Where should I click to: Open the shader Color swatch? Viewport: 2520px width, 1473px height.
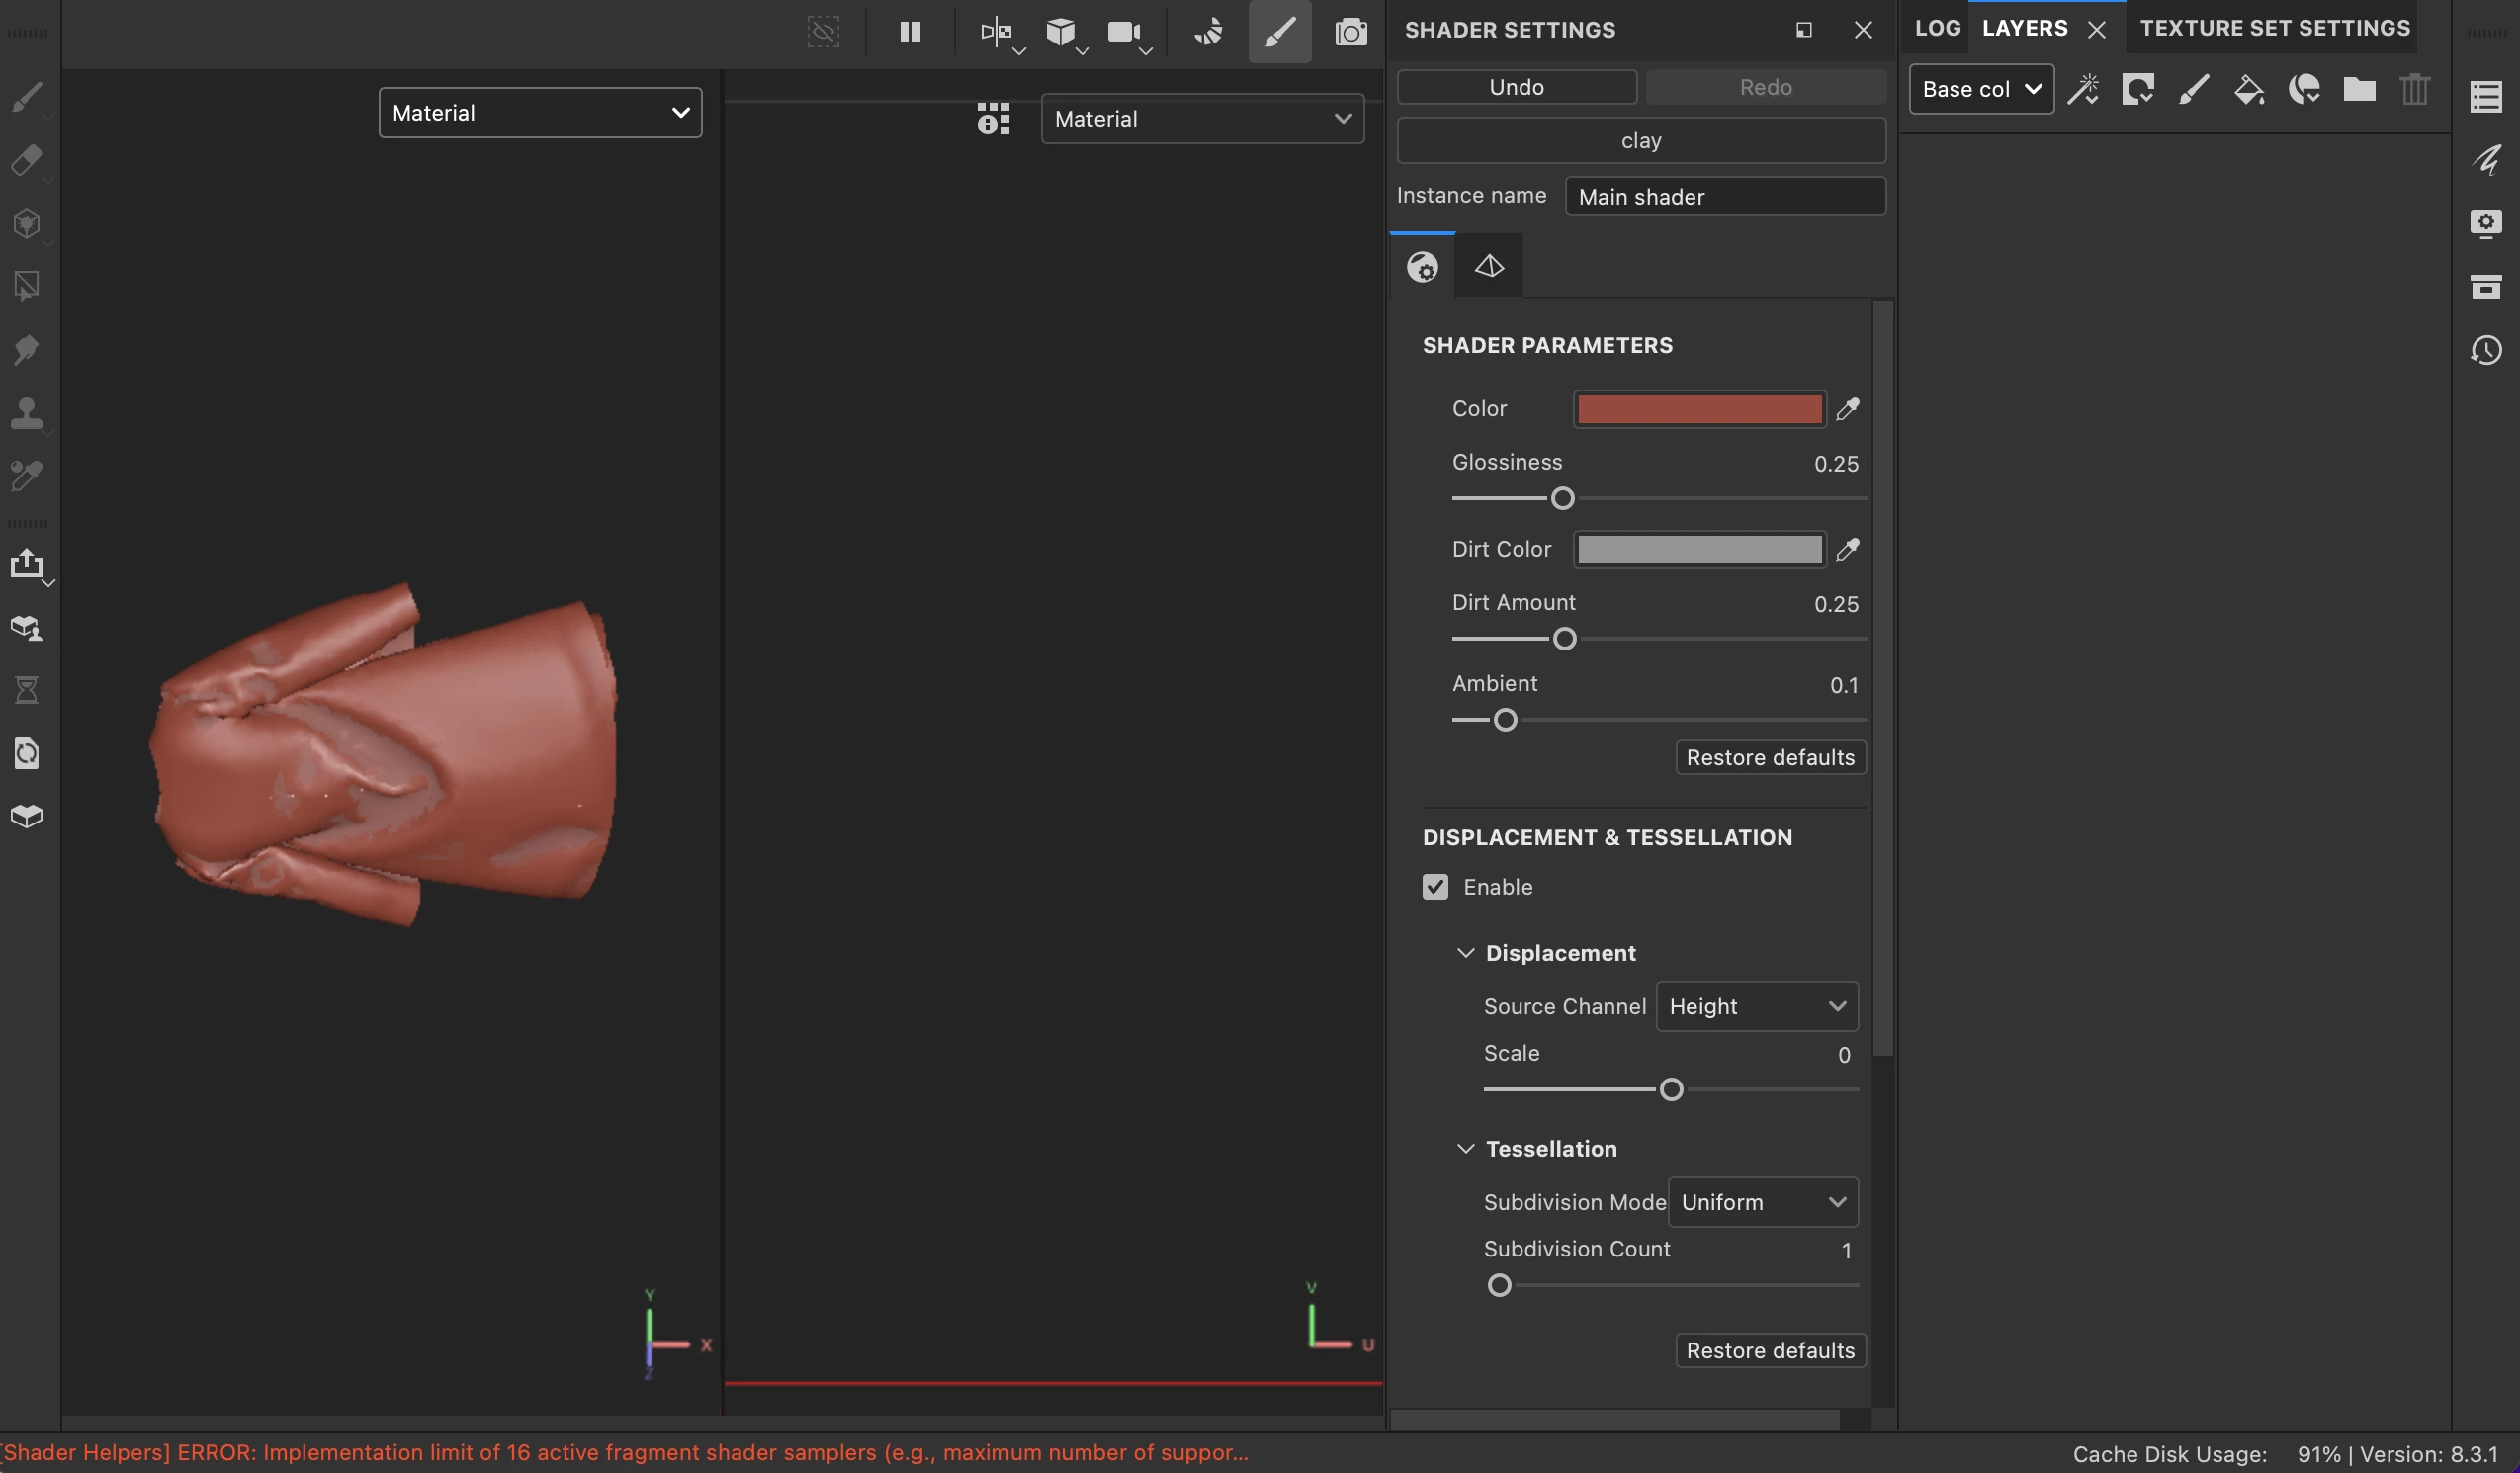(1699, 409)
